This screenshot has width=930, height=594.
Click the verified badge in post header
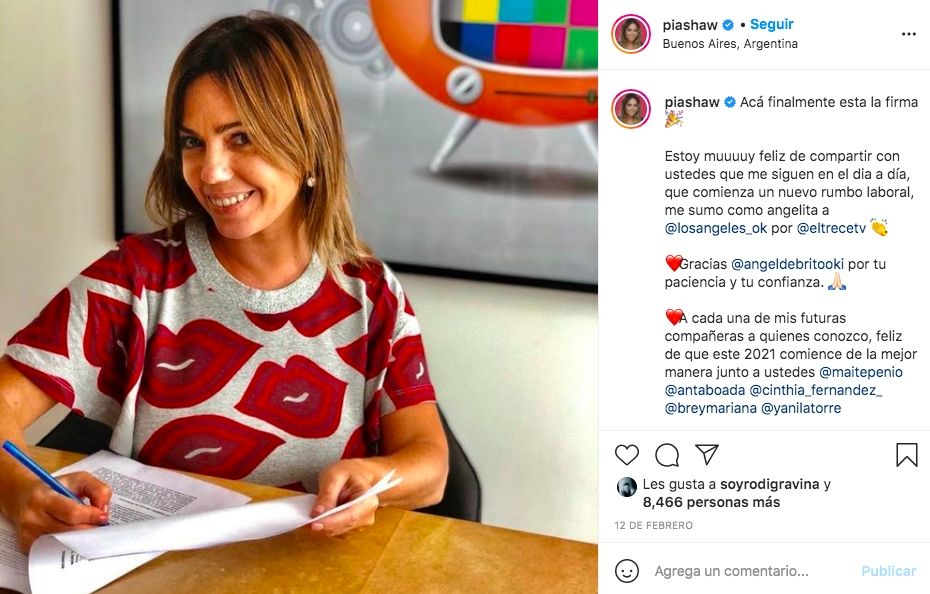point(728,25)
